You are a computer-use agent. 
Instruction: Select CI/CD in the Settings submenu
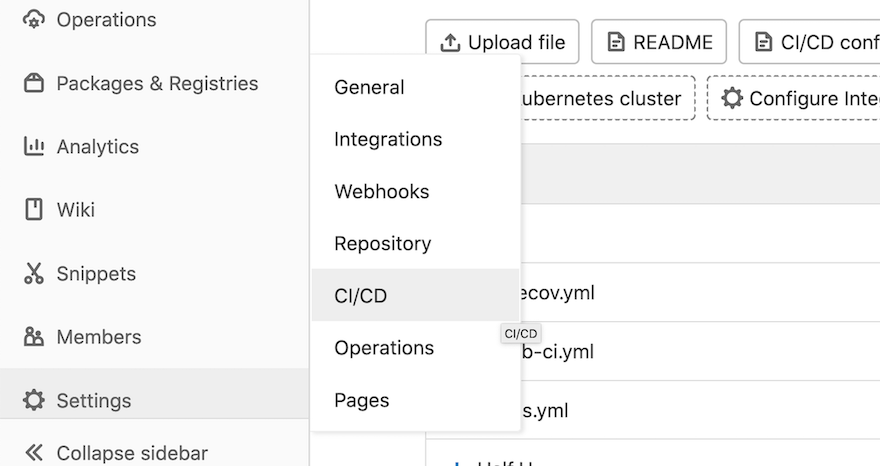point(361,296)
